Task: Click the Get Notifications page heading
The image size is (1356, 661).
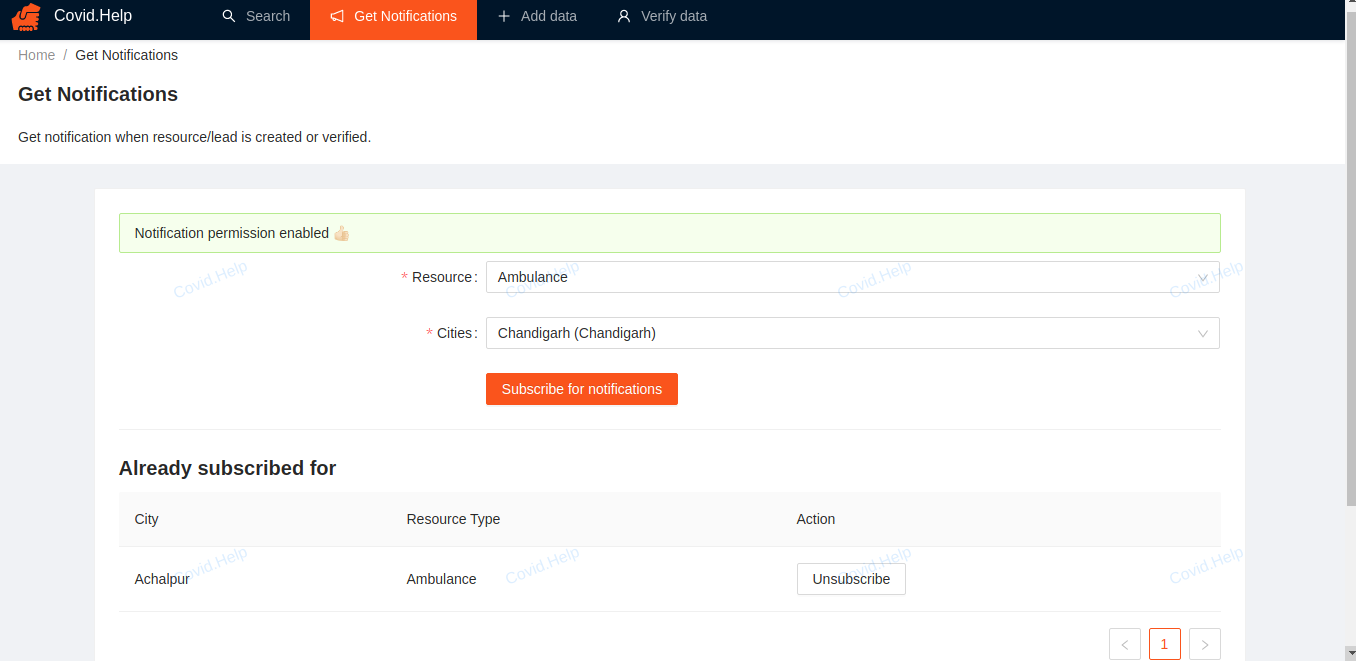Action: click(98, 94)
